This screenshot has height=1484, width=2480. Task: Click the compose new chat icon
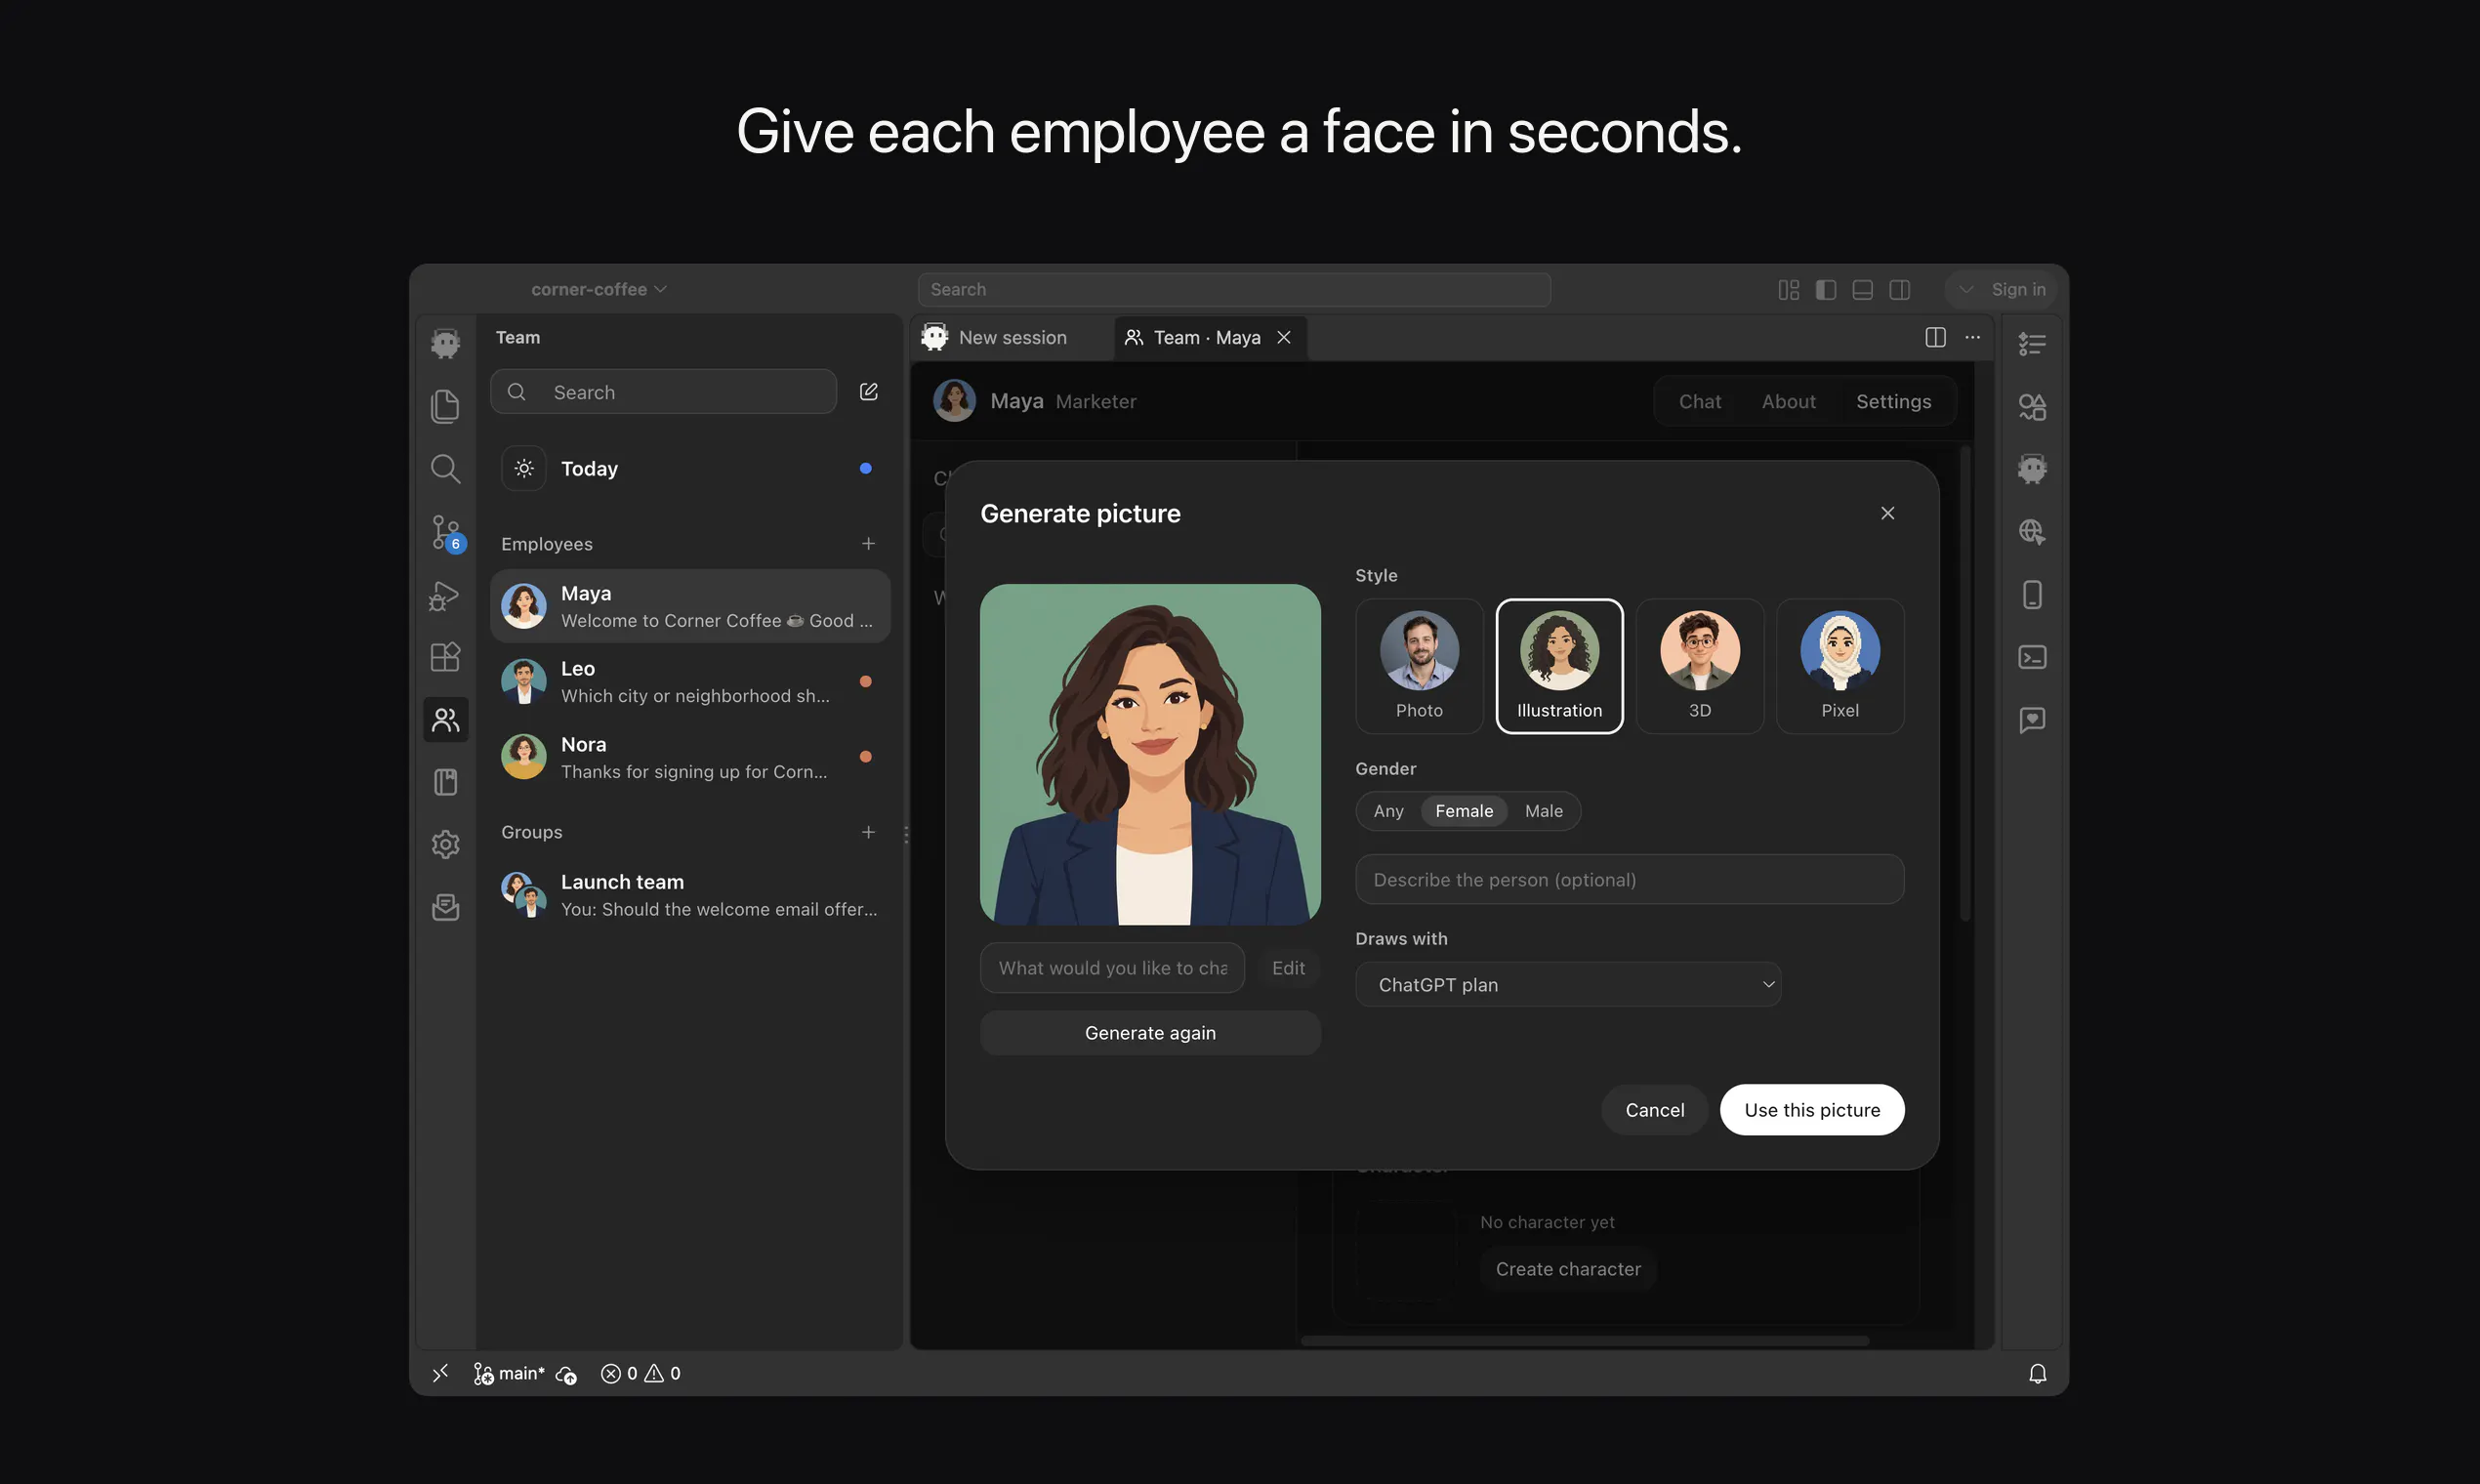point(869,392)
